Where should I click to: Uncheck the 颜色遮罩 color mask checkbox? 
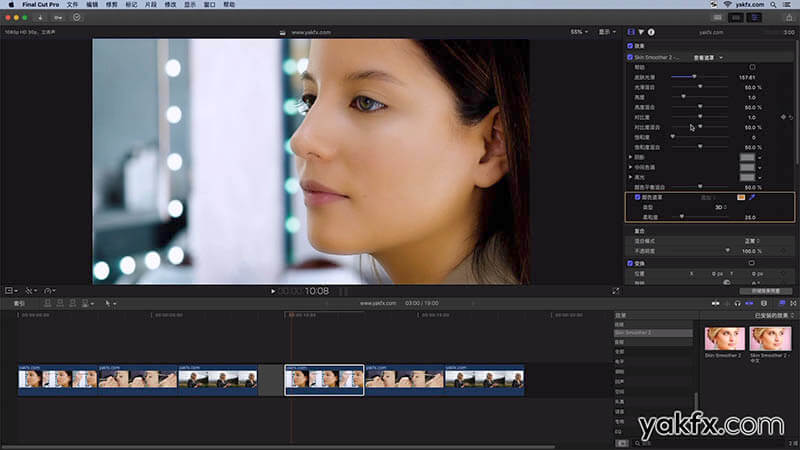(x=637, y=197)
